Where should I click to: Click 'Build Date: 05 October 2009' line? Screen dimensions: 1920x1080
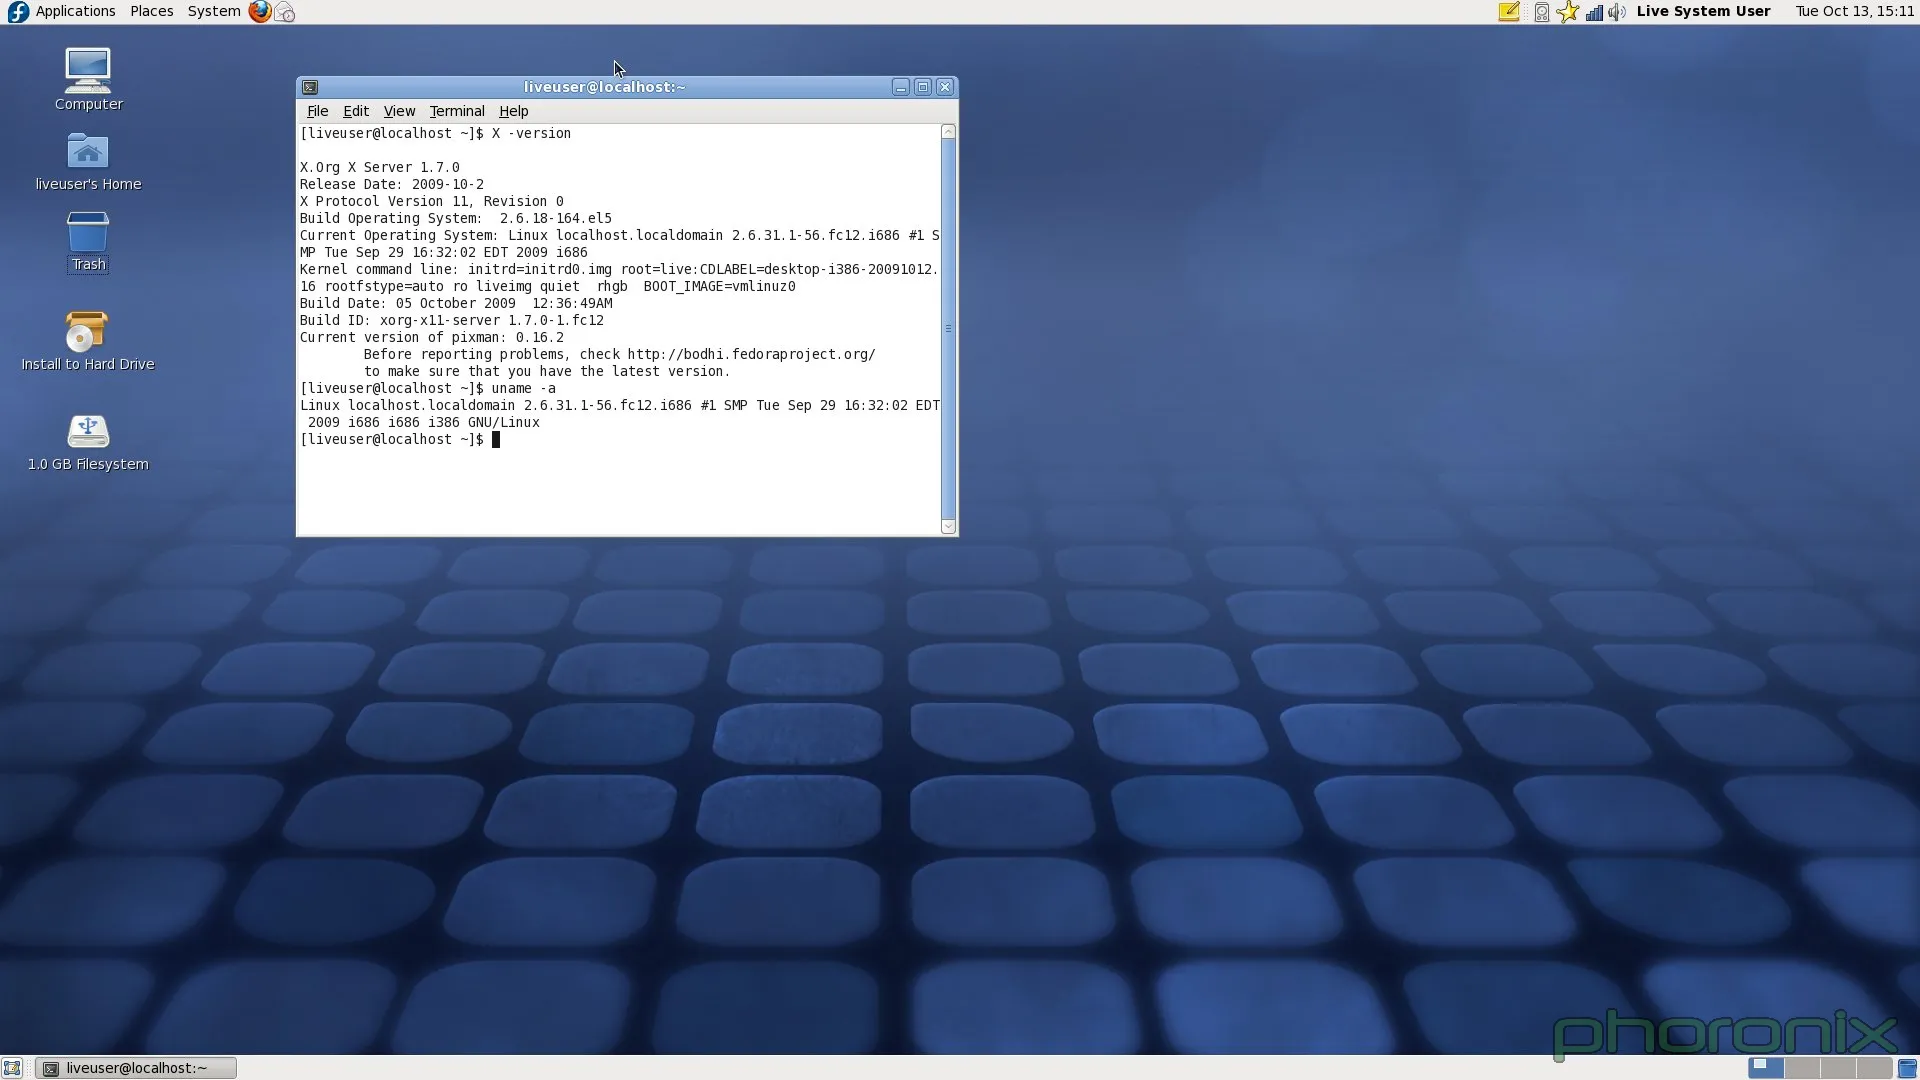[x=456, y=303]
